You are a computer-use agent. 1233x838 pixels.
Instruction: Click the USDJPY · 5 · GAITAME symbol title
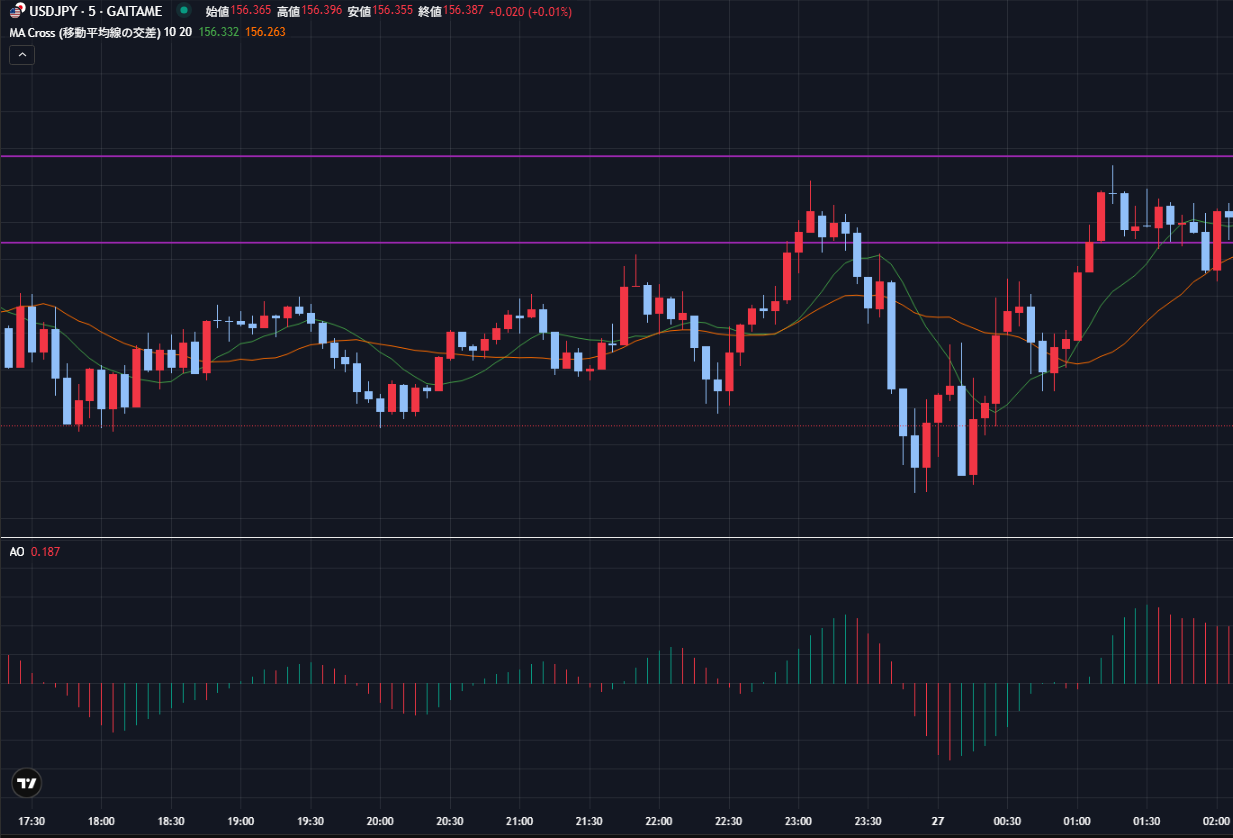[x=96, y=10]
